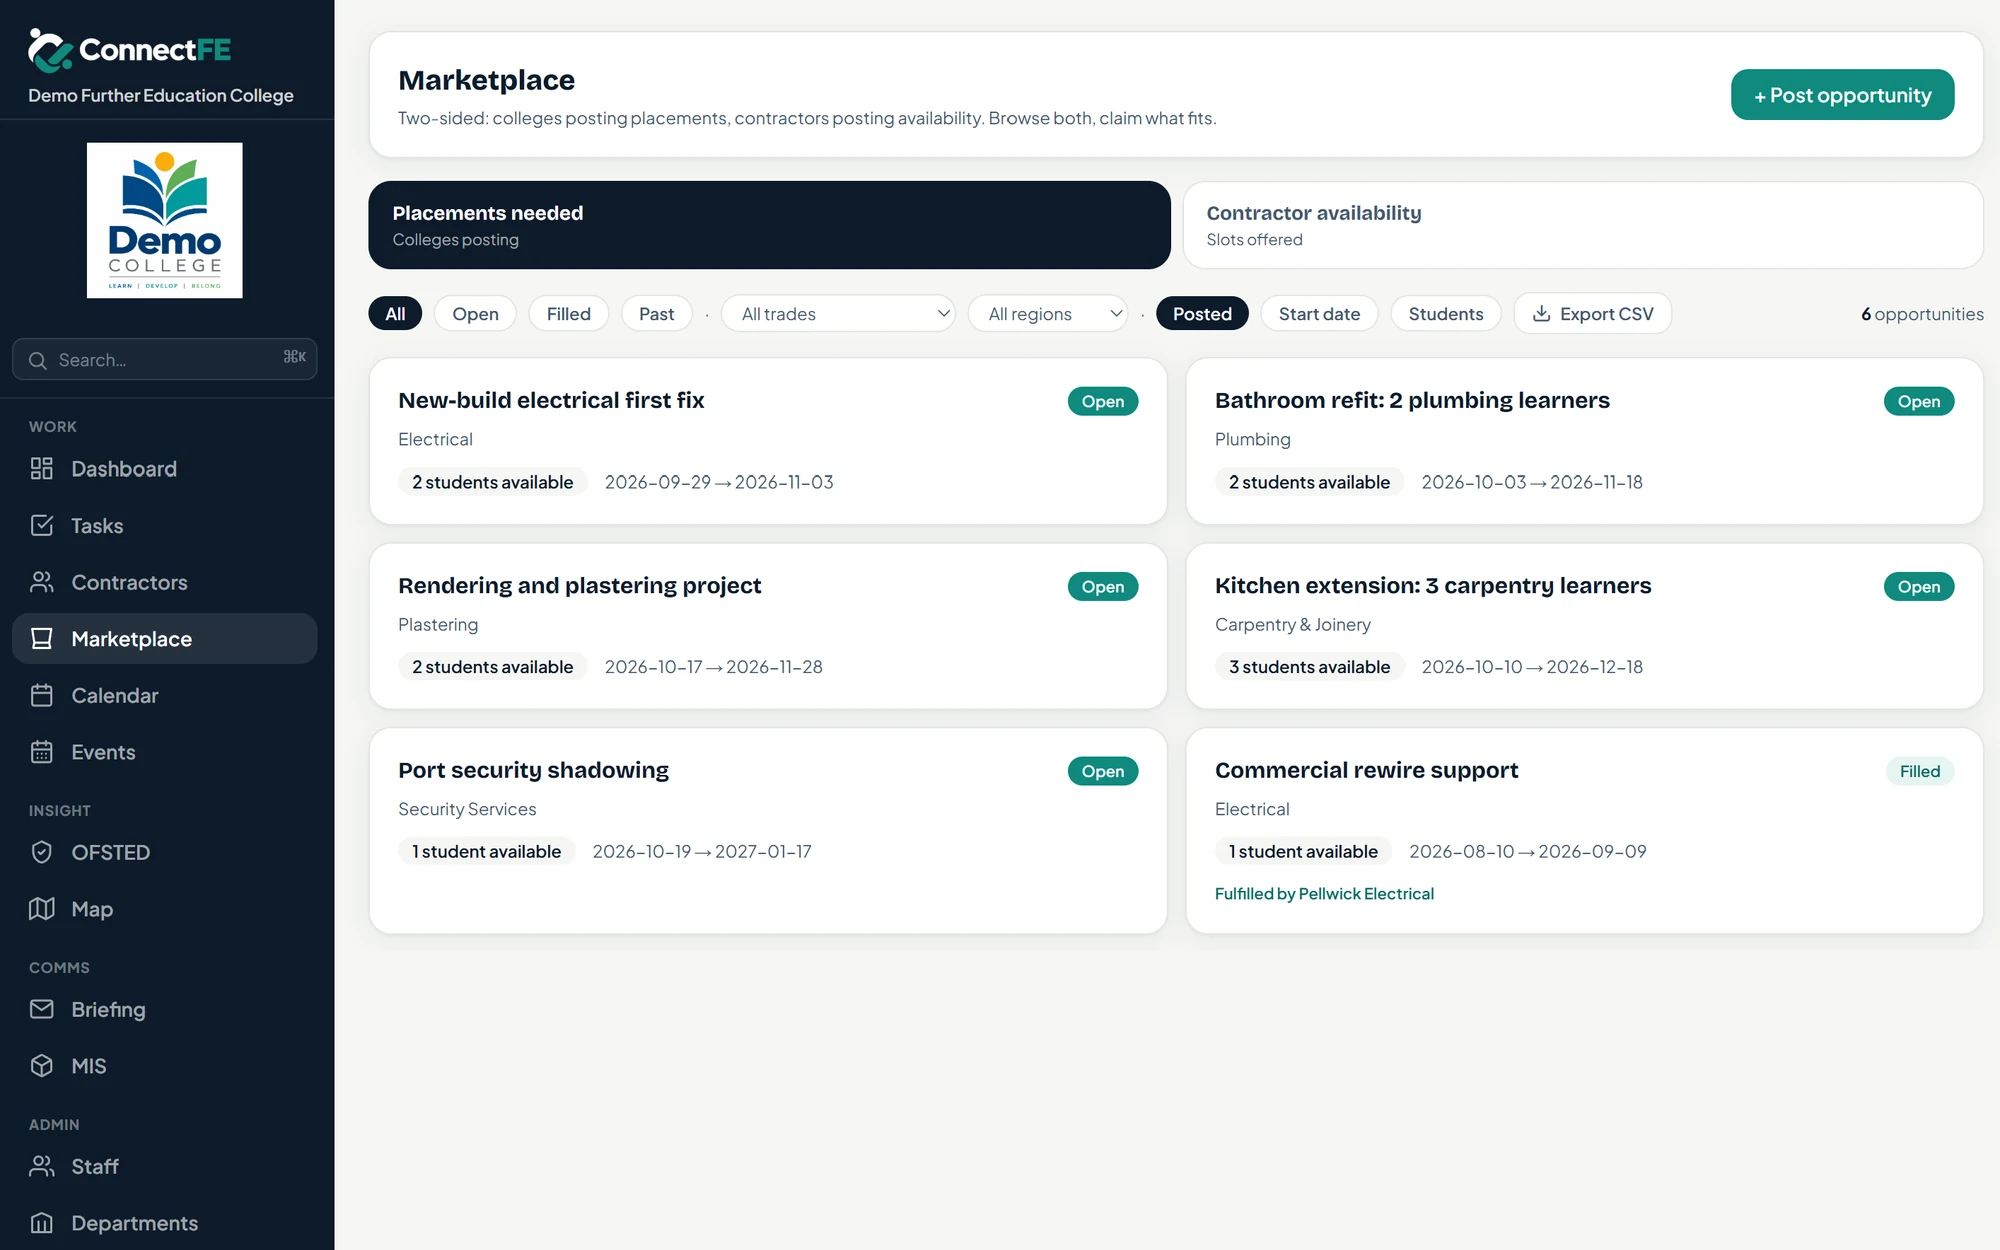
Task: Click the Events calendar icon
Action: click(41, 752)
